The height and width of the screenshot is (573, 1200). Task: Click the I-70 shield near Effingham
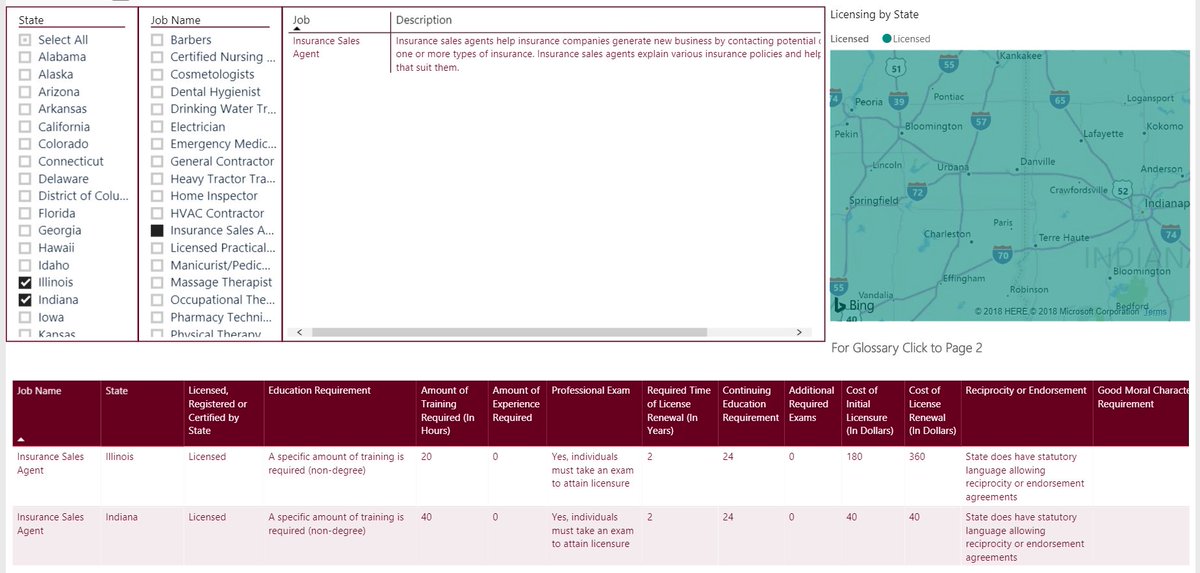[1003, 255]
